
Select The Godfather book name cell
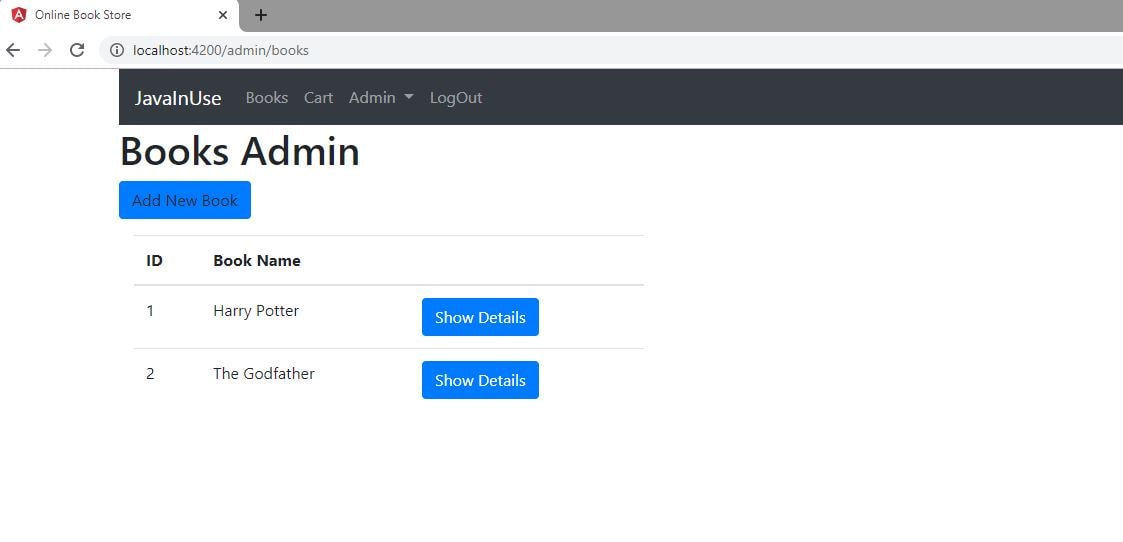click(x=264, y=374)
